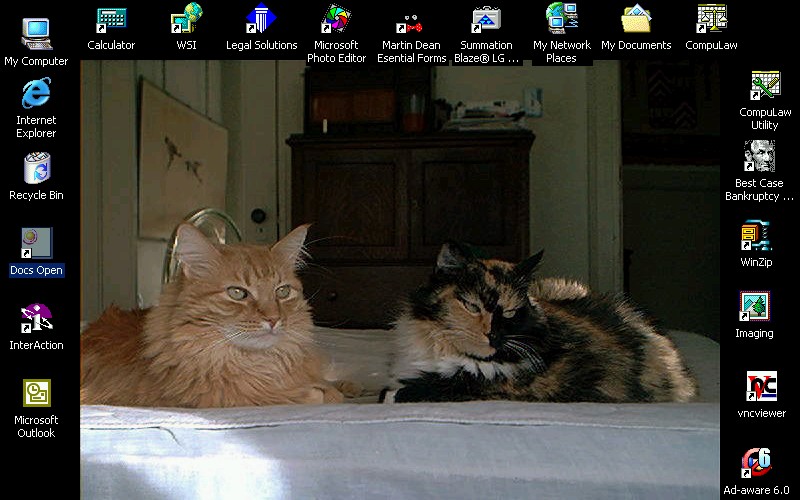Click the Ad-aware 6.0 shortcut icon
Viewport: 800px width, 500px height.
point(757,463)
